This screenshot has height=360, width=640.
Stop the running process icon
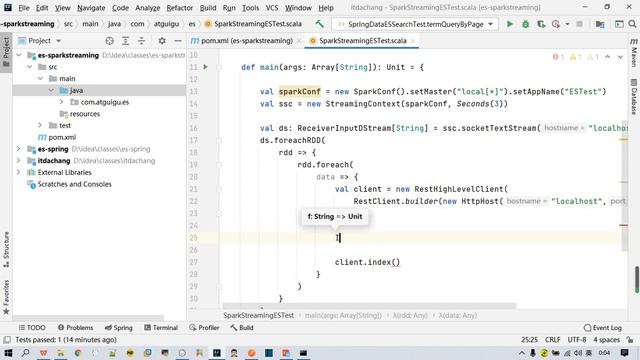(x=579, y=24)
